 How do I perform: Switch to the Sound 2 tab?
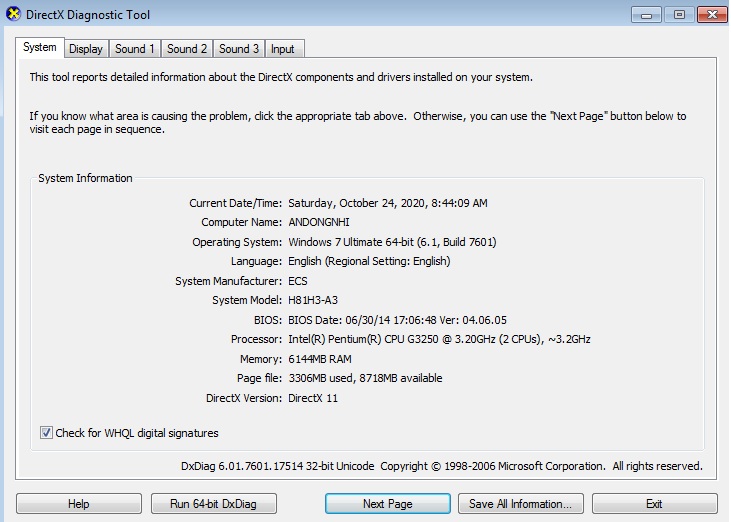coord(187,49)
